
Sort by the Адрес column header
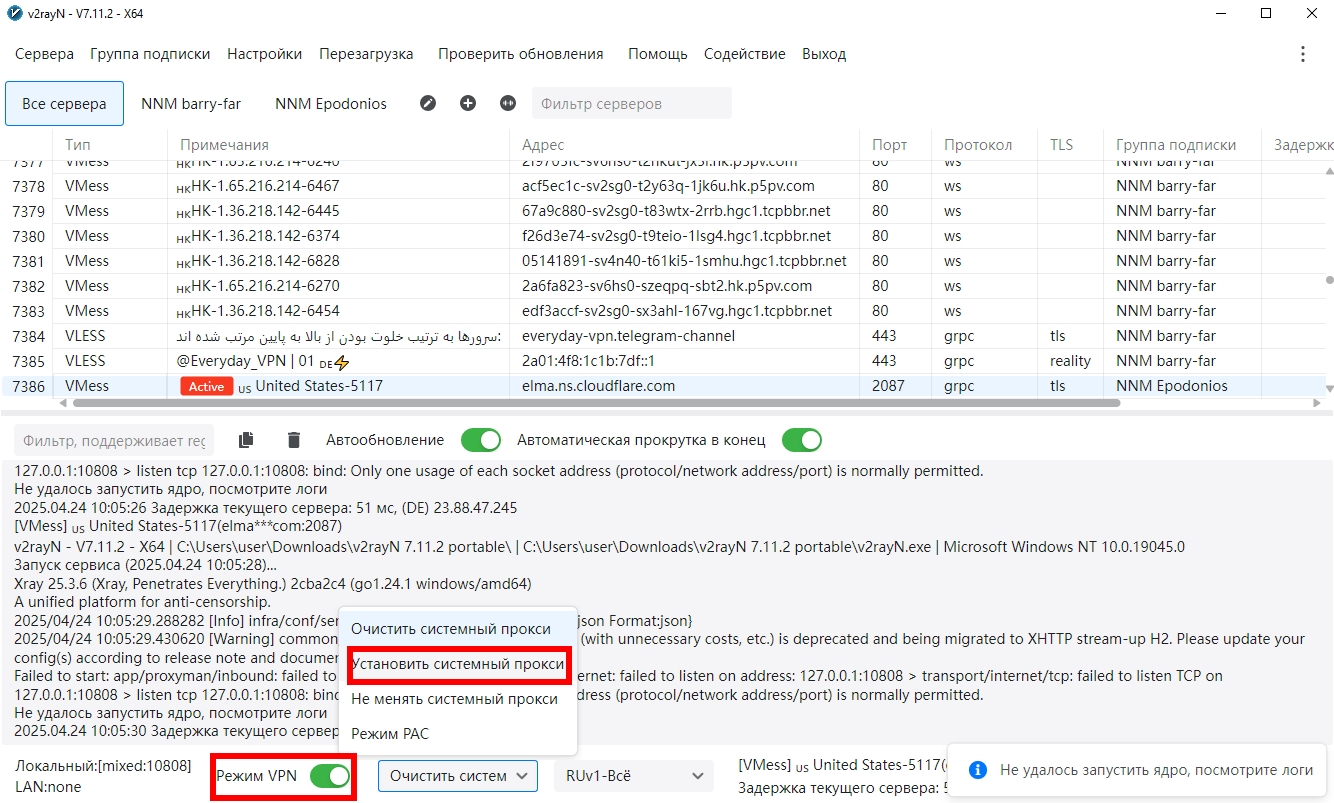click(x=684, y=145)
